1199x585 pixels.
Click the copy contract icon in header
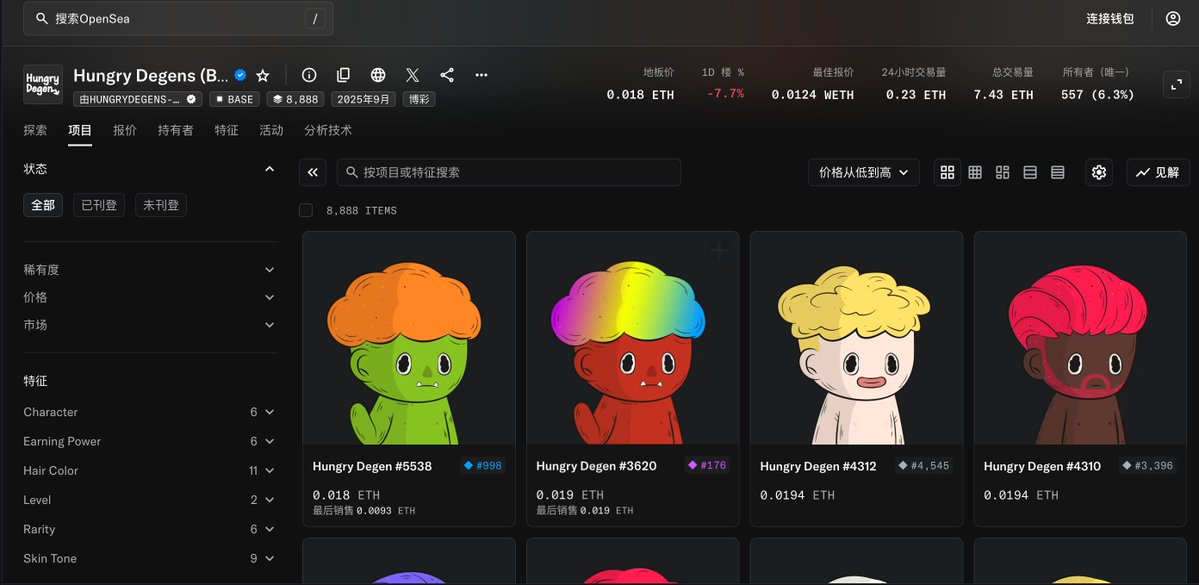pyautogui.click(x=343, y=75)
